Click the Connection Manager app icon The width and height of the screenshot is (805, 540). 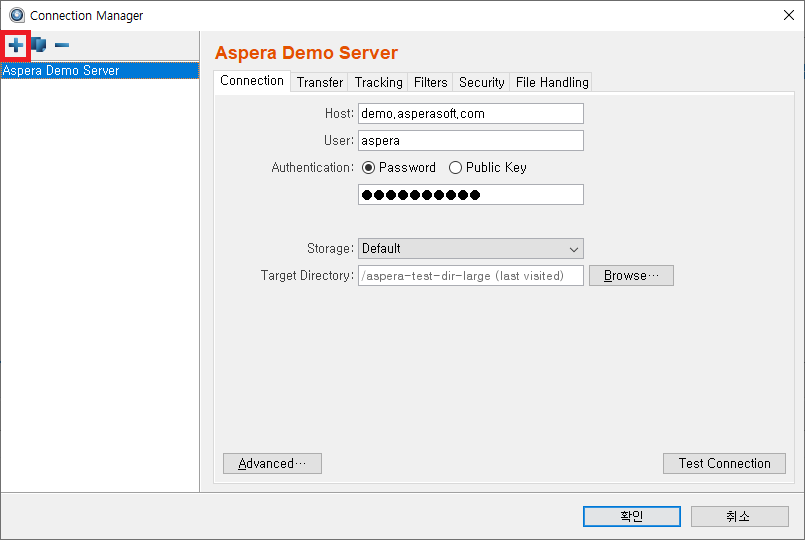(x=16, y=15)
